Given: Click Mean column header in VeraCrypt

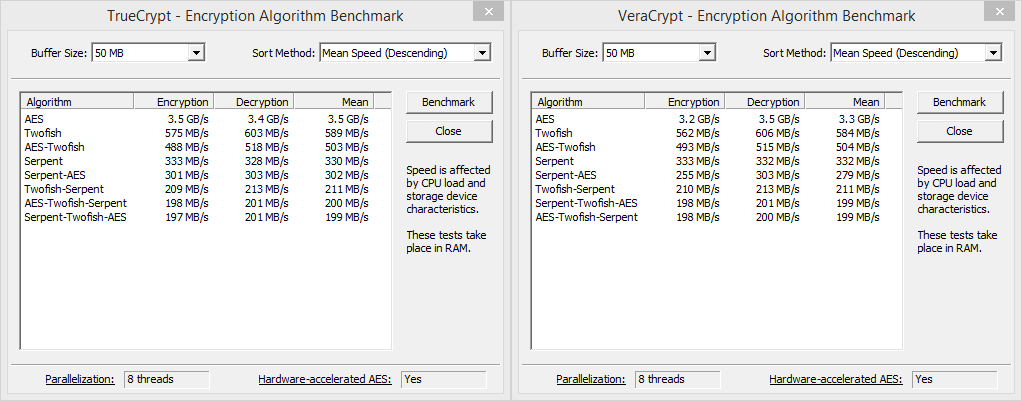Looking at the screenshot, I should tap(844, 102).
